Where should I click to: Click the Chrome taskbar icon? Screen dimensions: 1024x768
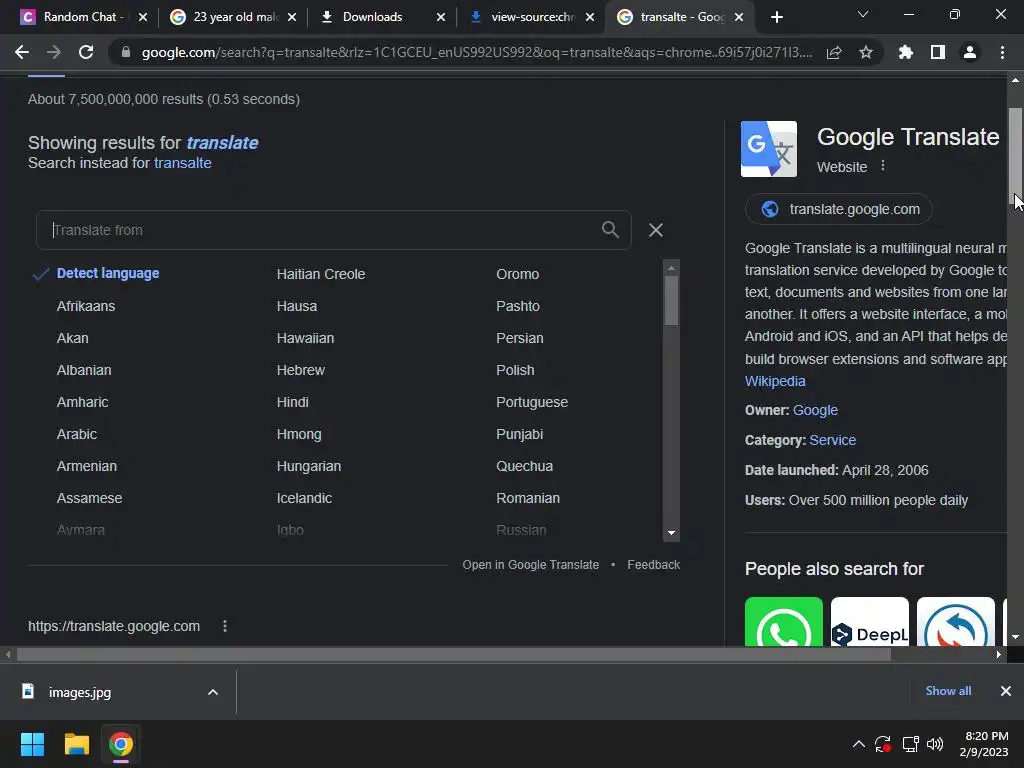point(121,744)
